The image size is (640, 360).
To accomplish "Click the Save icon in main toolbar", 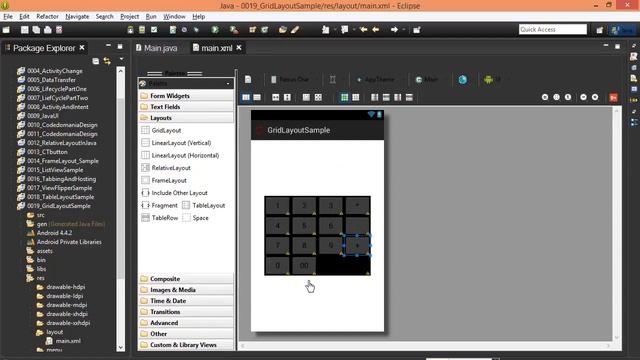I will tap(25, 30).
